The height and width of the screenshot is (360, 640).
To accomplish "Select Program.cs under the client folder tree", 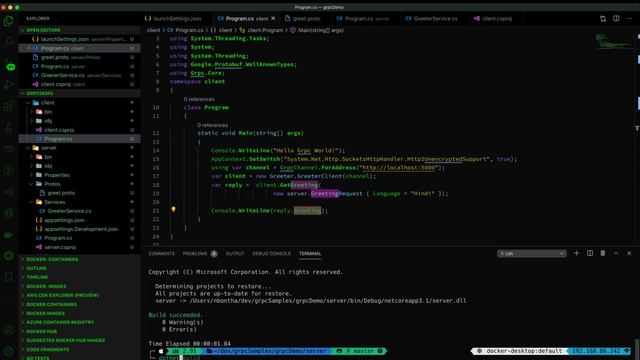I will (x=80, y=139).
